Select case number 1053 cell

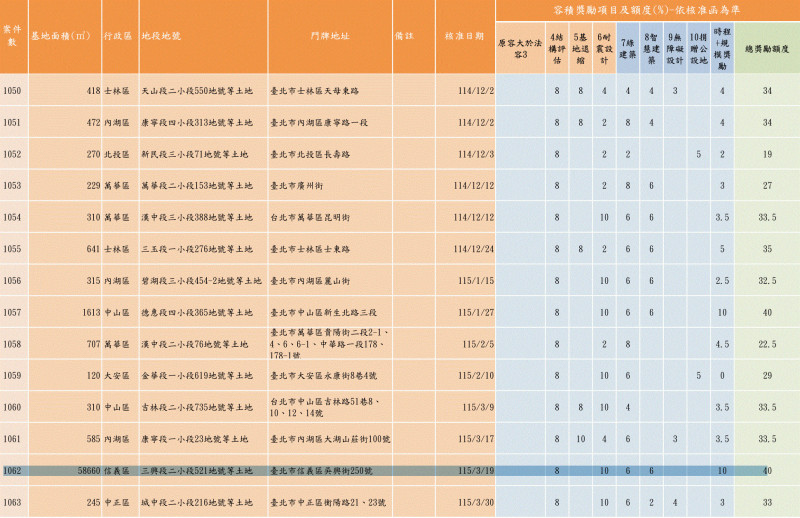click(12, 186)
